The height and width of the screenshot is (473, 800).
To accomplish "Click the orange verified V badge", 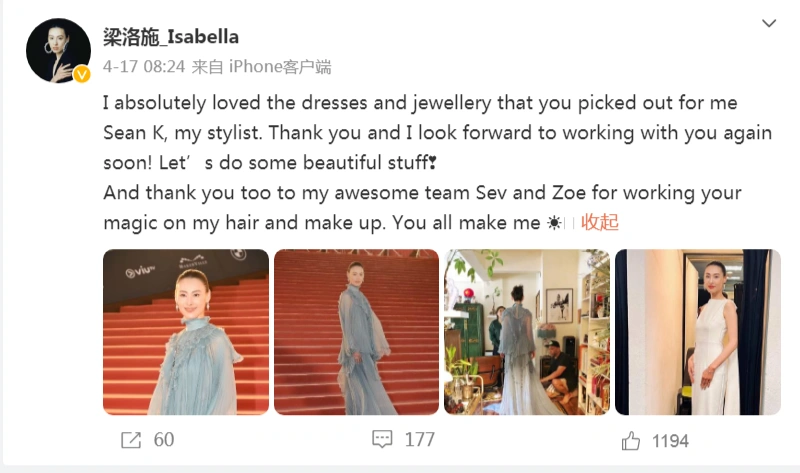I will pos(82,74).
